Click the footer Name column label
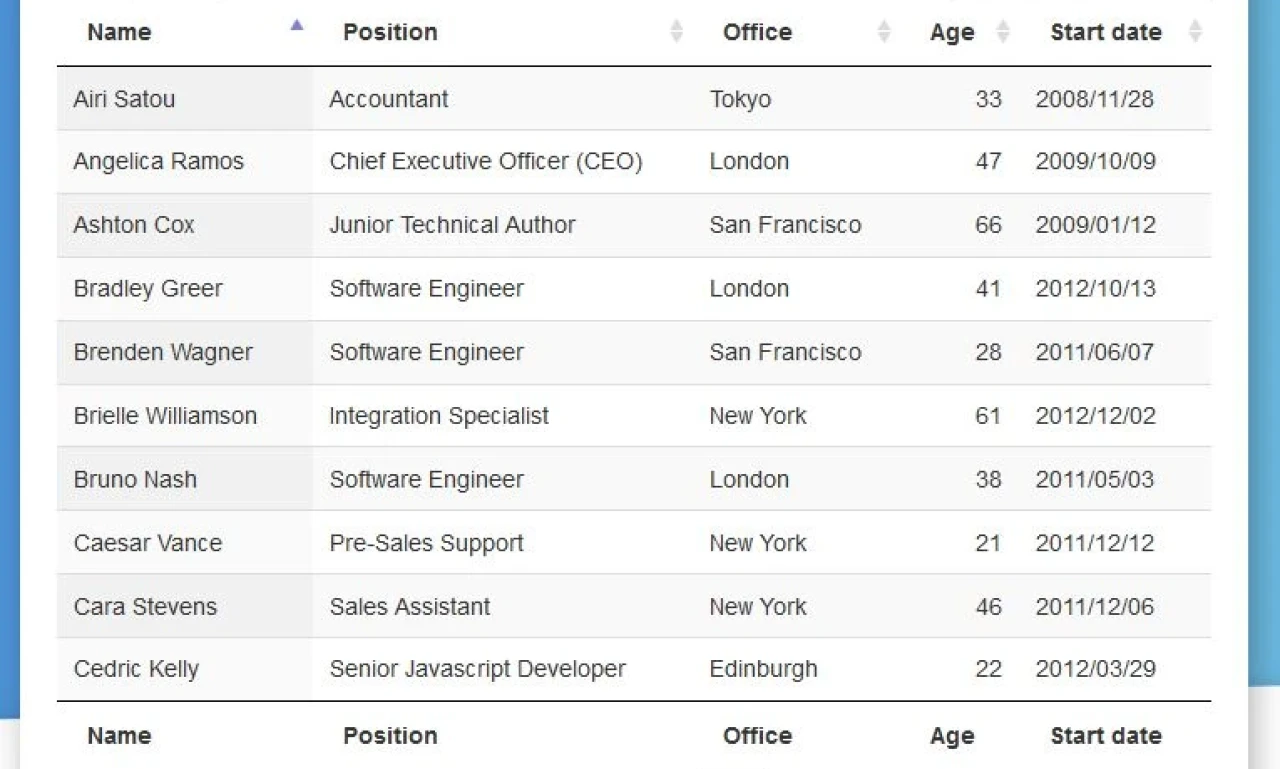Screen dimensions: 1280x769 click(x=119, y=736)
